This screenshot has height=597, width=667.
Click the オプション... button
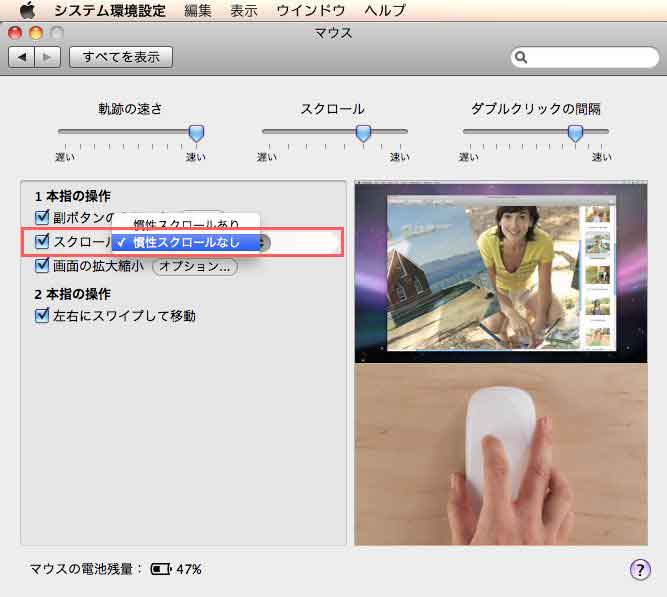click(x=194, y=266)
